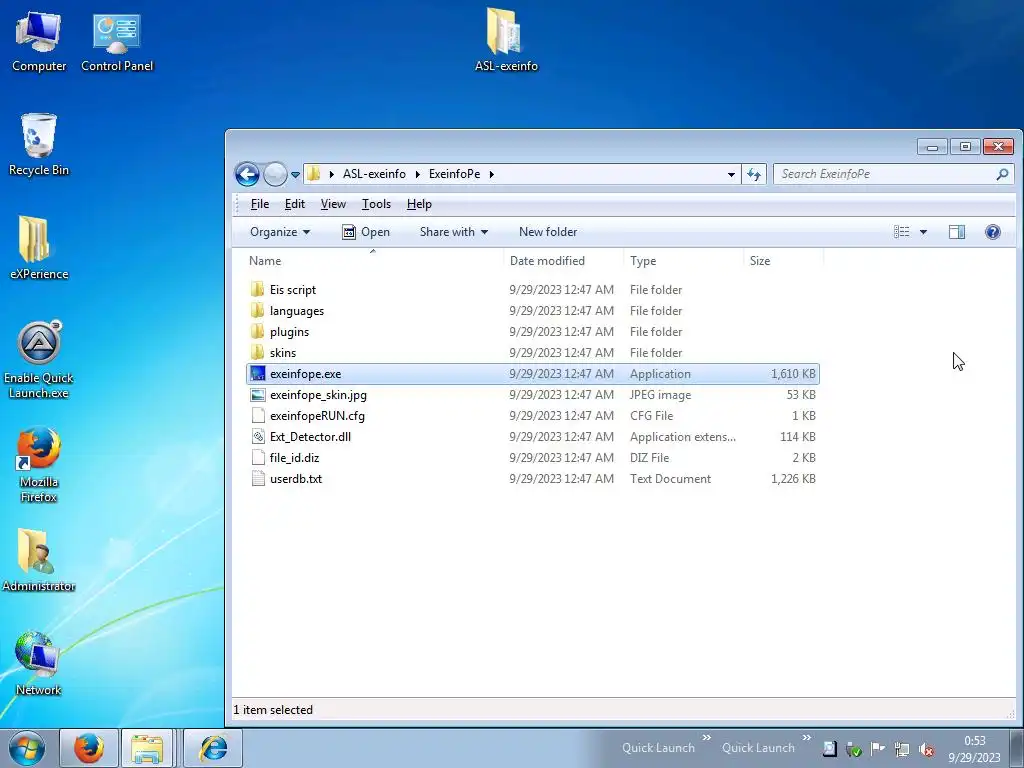Refresh the ExeinfoPe folder view

[x=754, y=174]
